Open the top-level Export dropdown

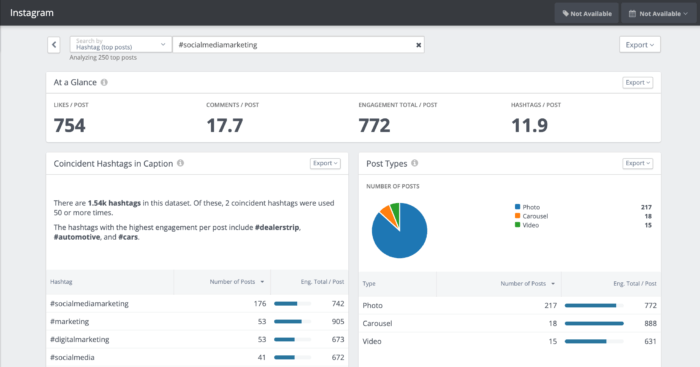640,45
